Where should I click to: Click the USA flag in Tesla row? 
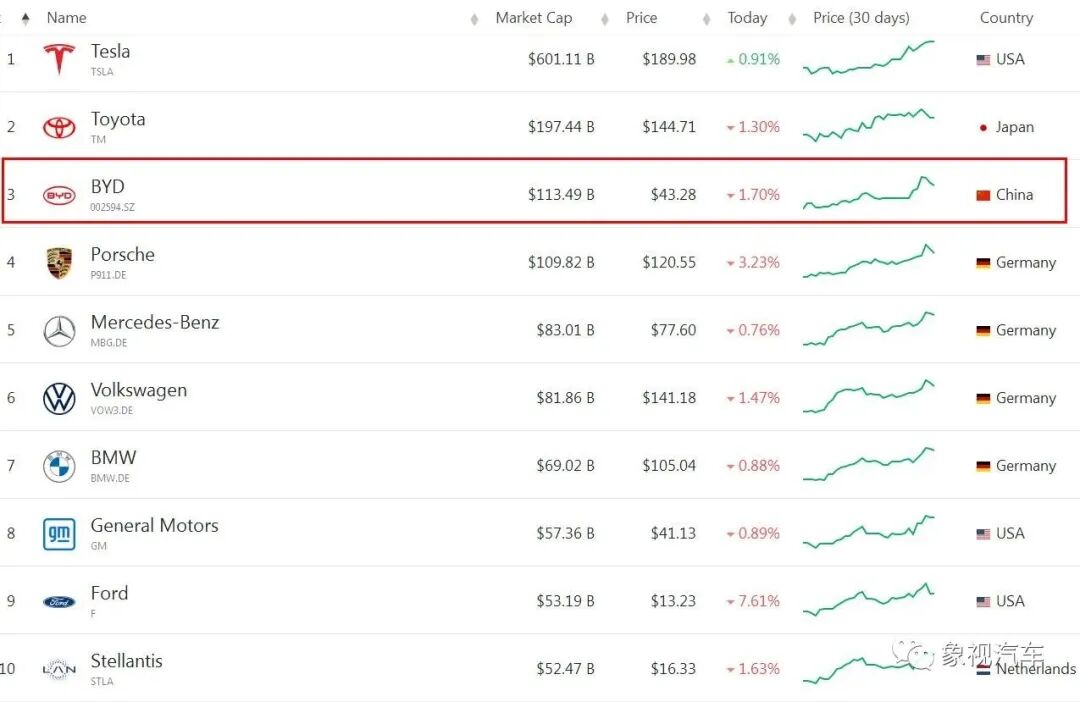point(983,60)
